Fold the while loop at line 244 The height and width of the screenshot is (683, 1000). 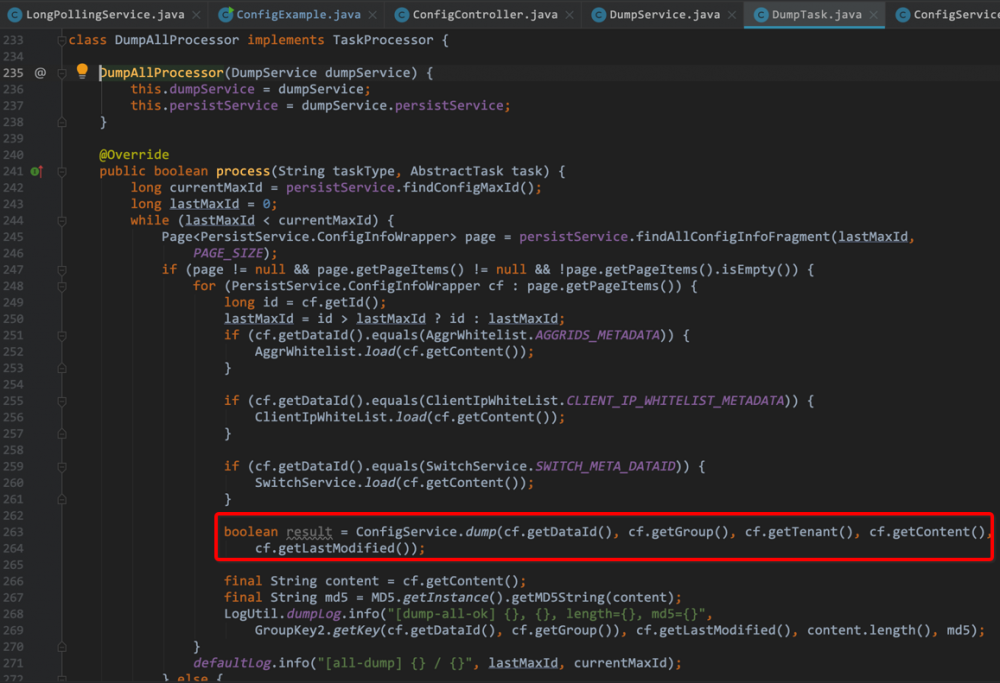click(62, 221)
